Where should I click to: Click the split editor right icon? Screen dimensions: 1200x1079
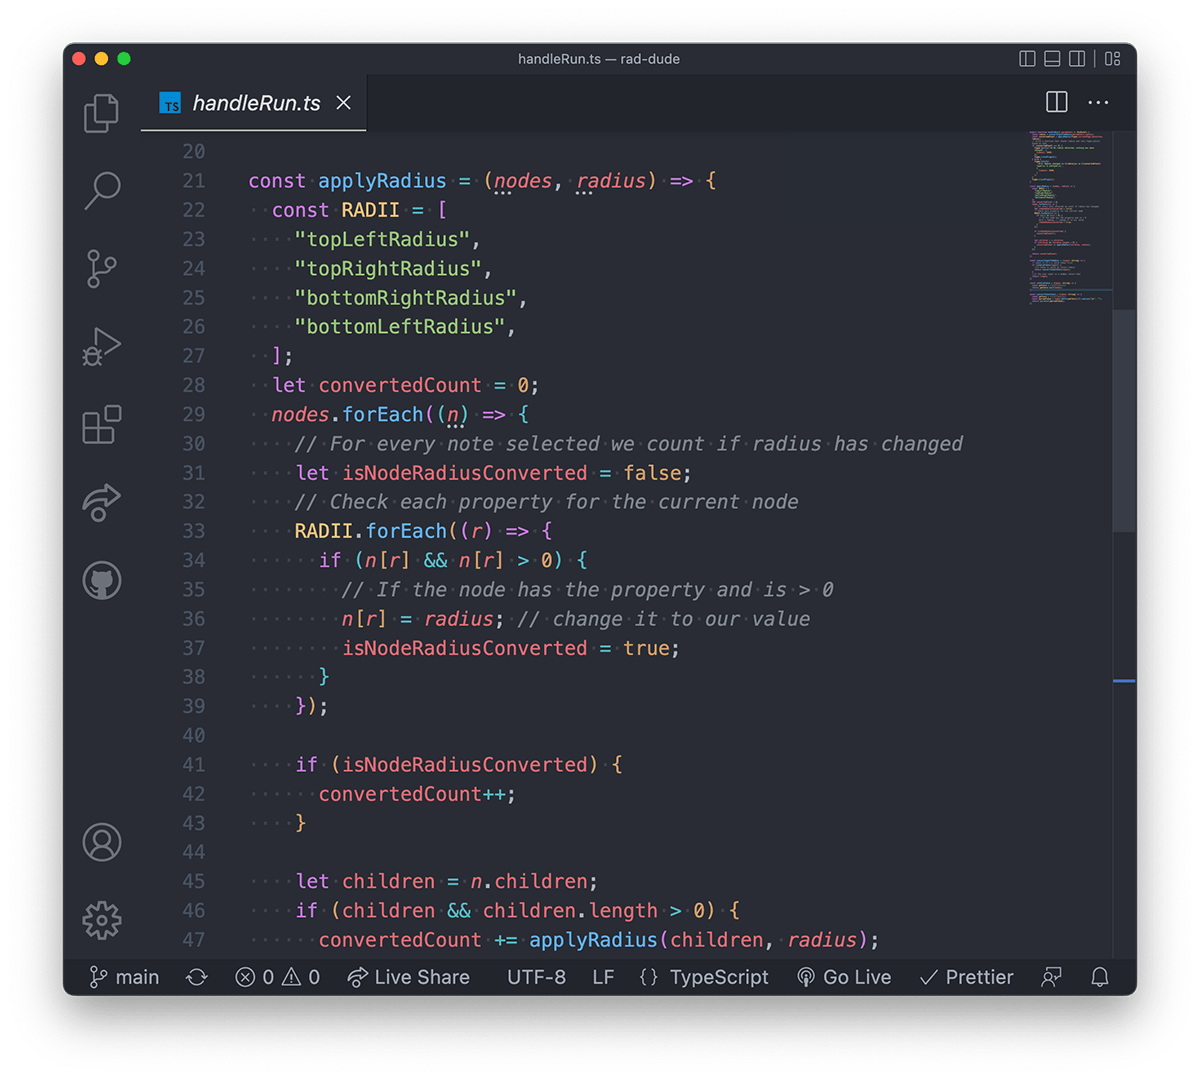(1056, 102)
